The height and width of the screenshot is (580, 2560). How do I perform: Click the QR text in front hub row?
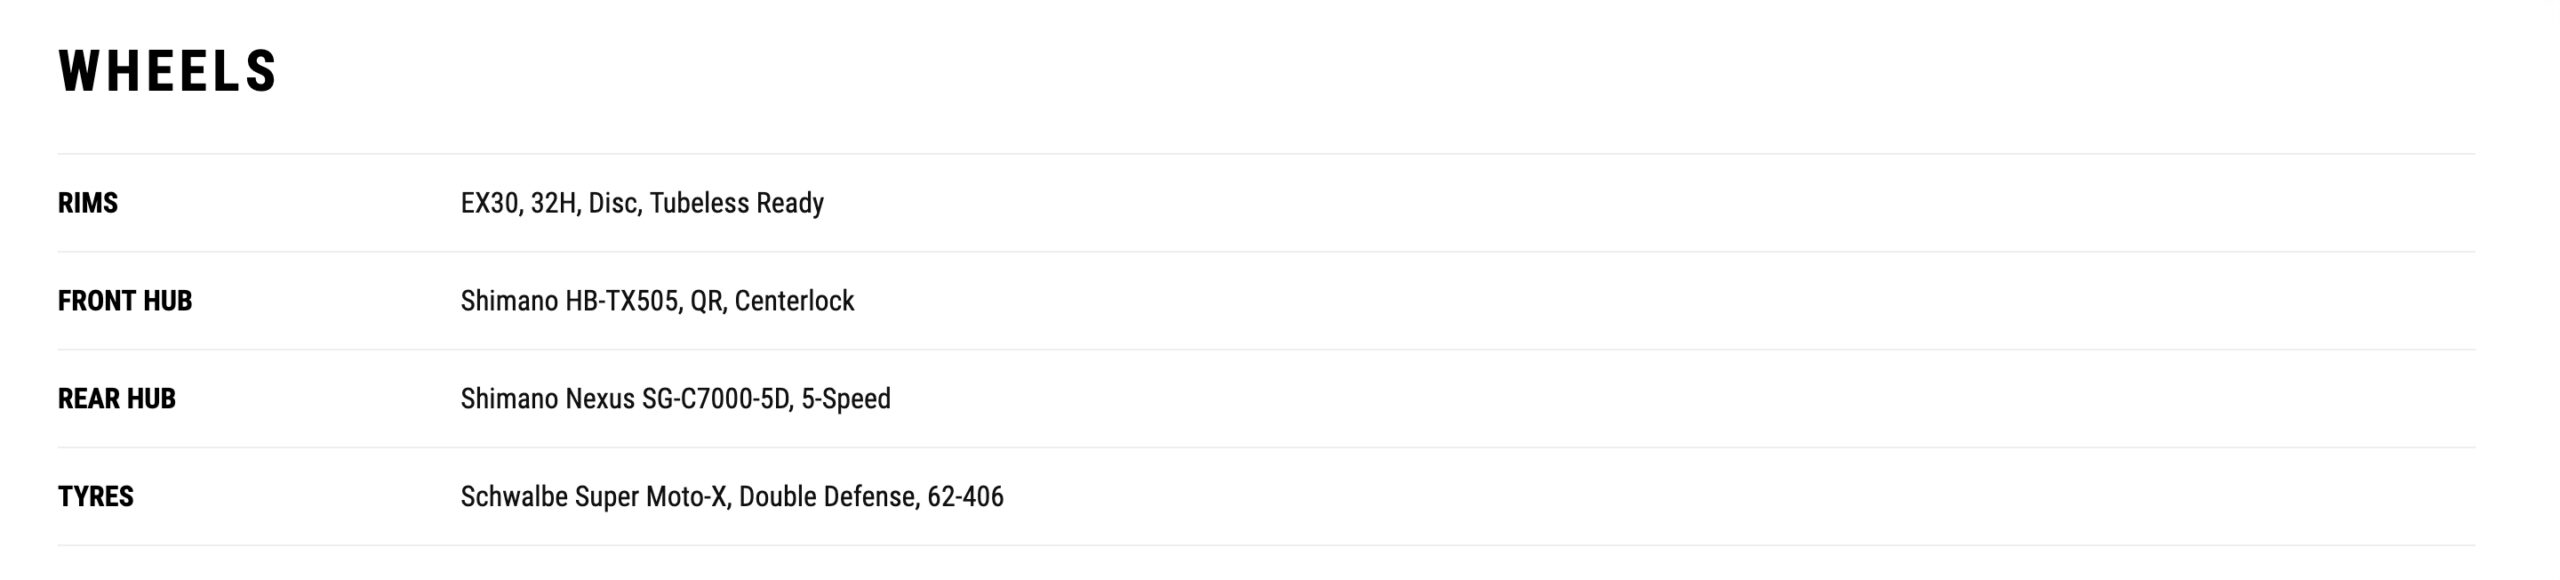[706, 301]
